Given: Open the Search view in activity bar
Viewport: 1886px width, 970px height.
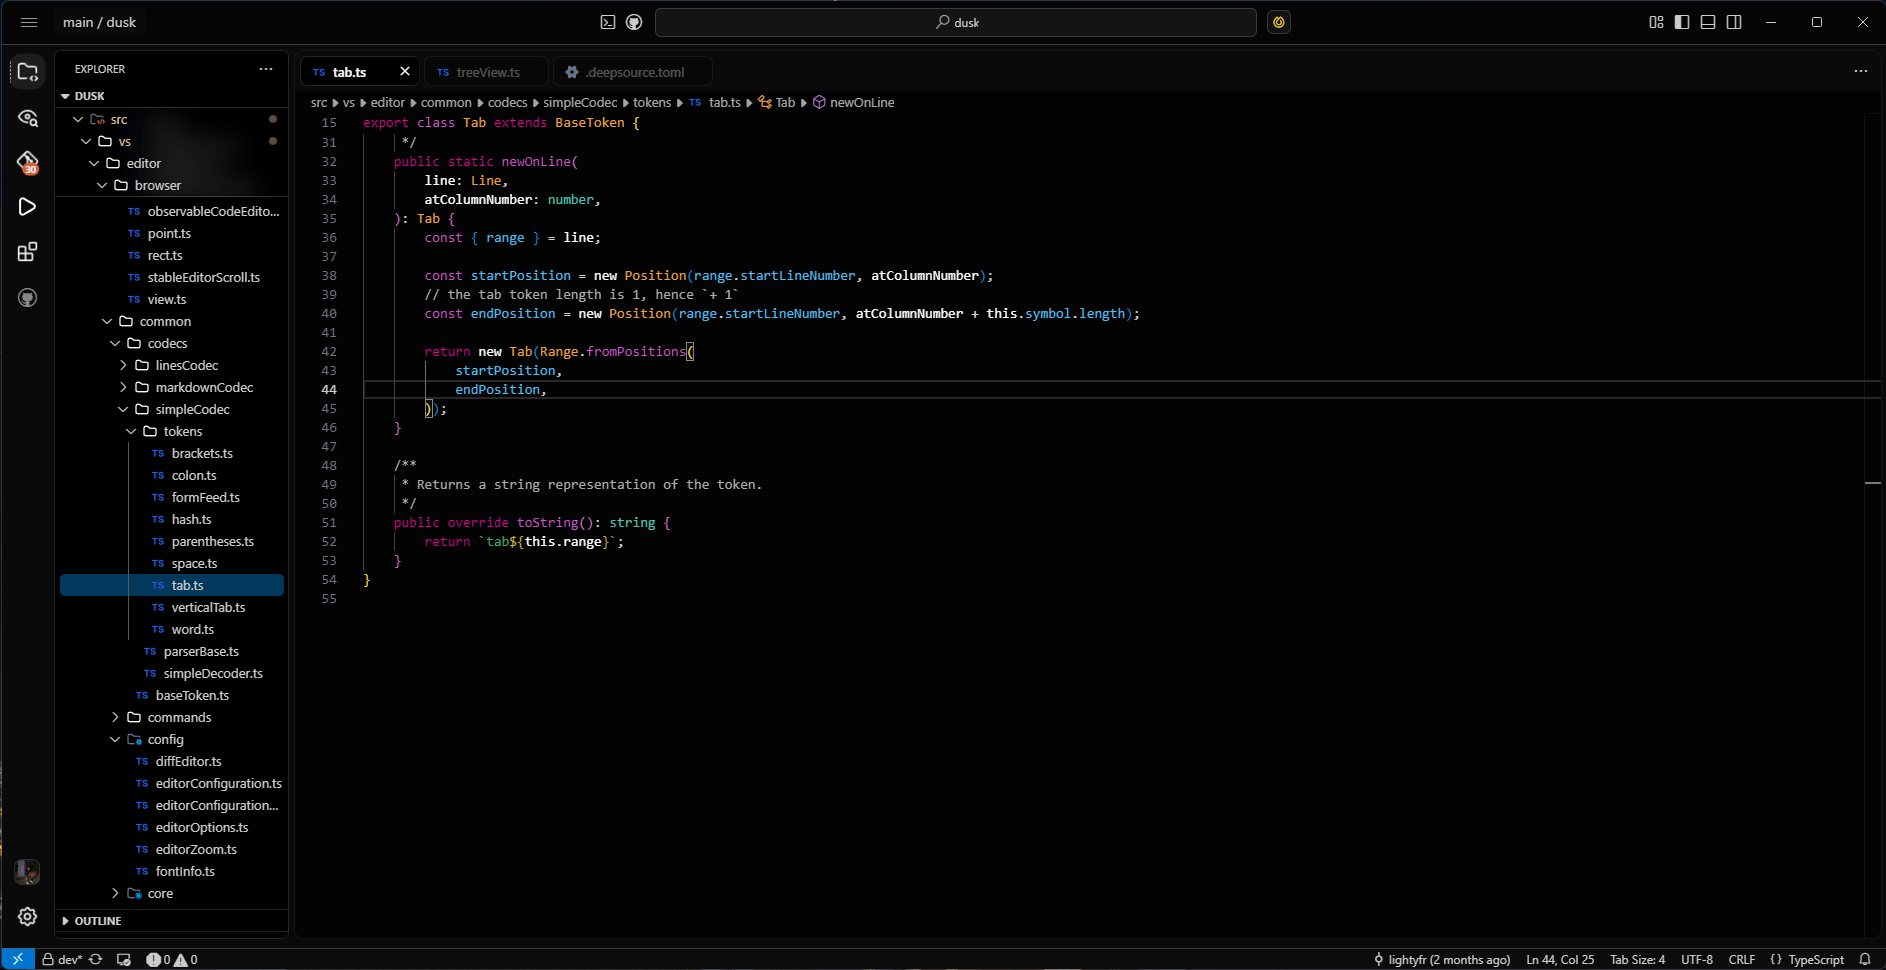Looking at the screenshot, I should click(28, 118).
